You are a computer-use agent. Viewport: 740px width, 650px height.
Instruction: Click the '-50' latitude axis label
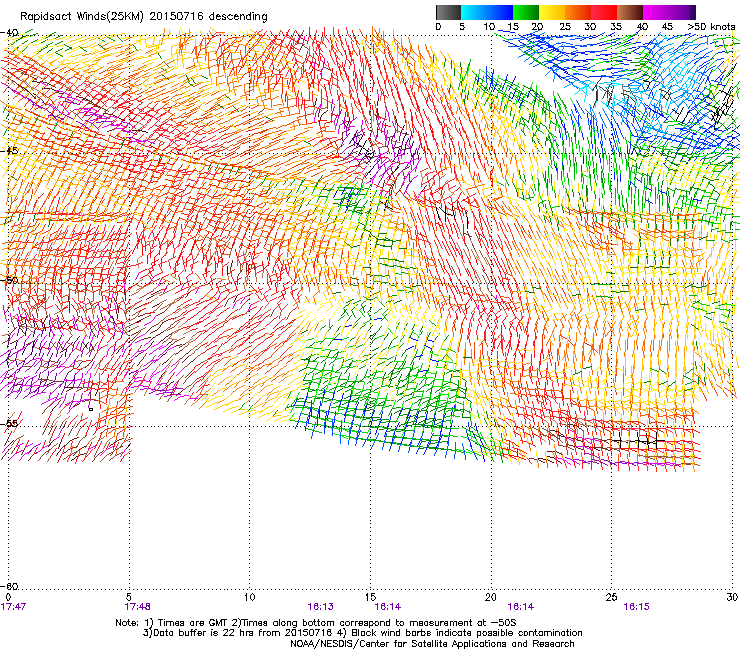pos(9,280)
